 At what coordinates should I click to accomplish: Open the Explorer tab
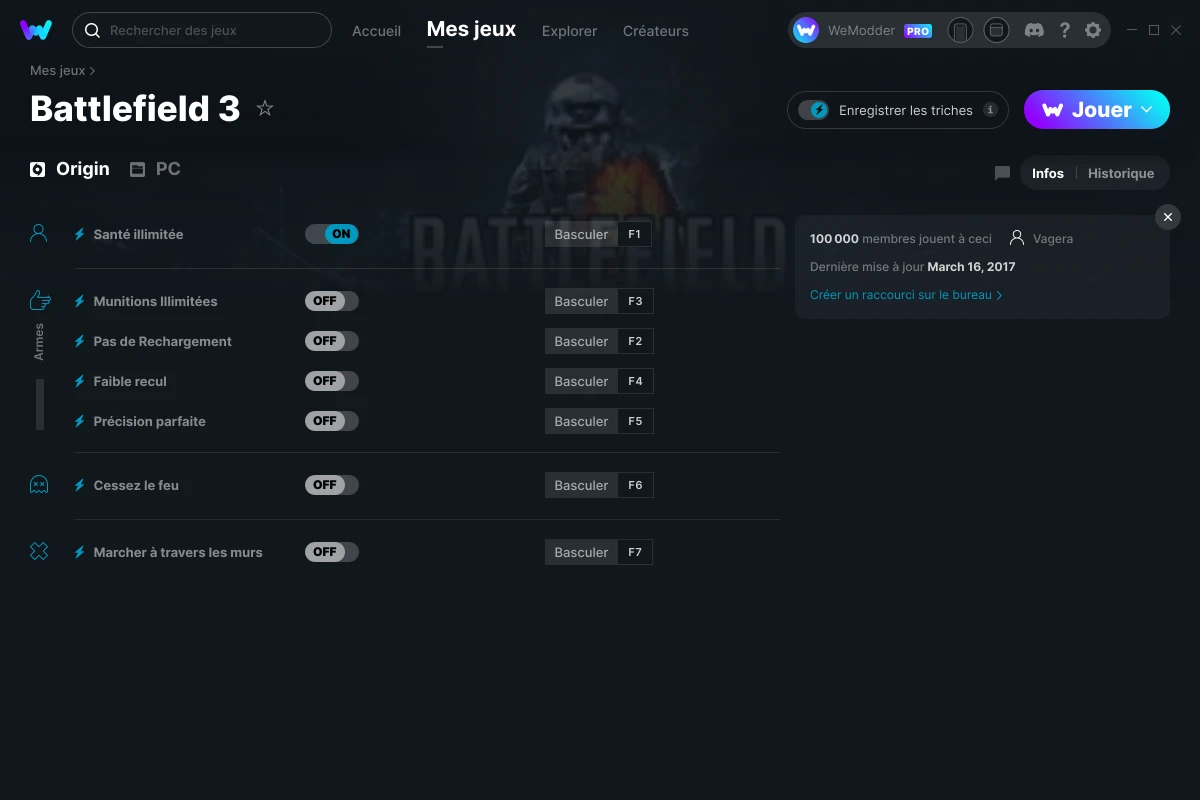pos(569,31)
